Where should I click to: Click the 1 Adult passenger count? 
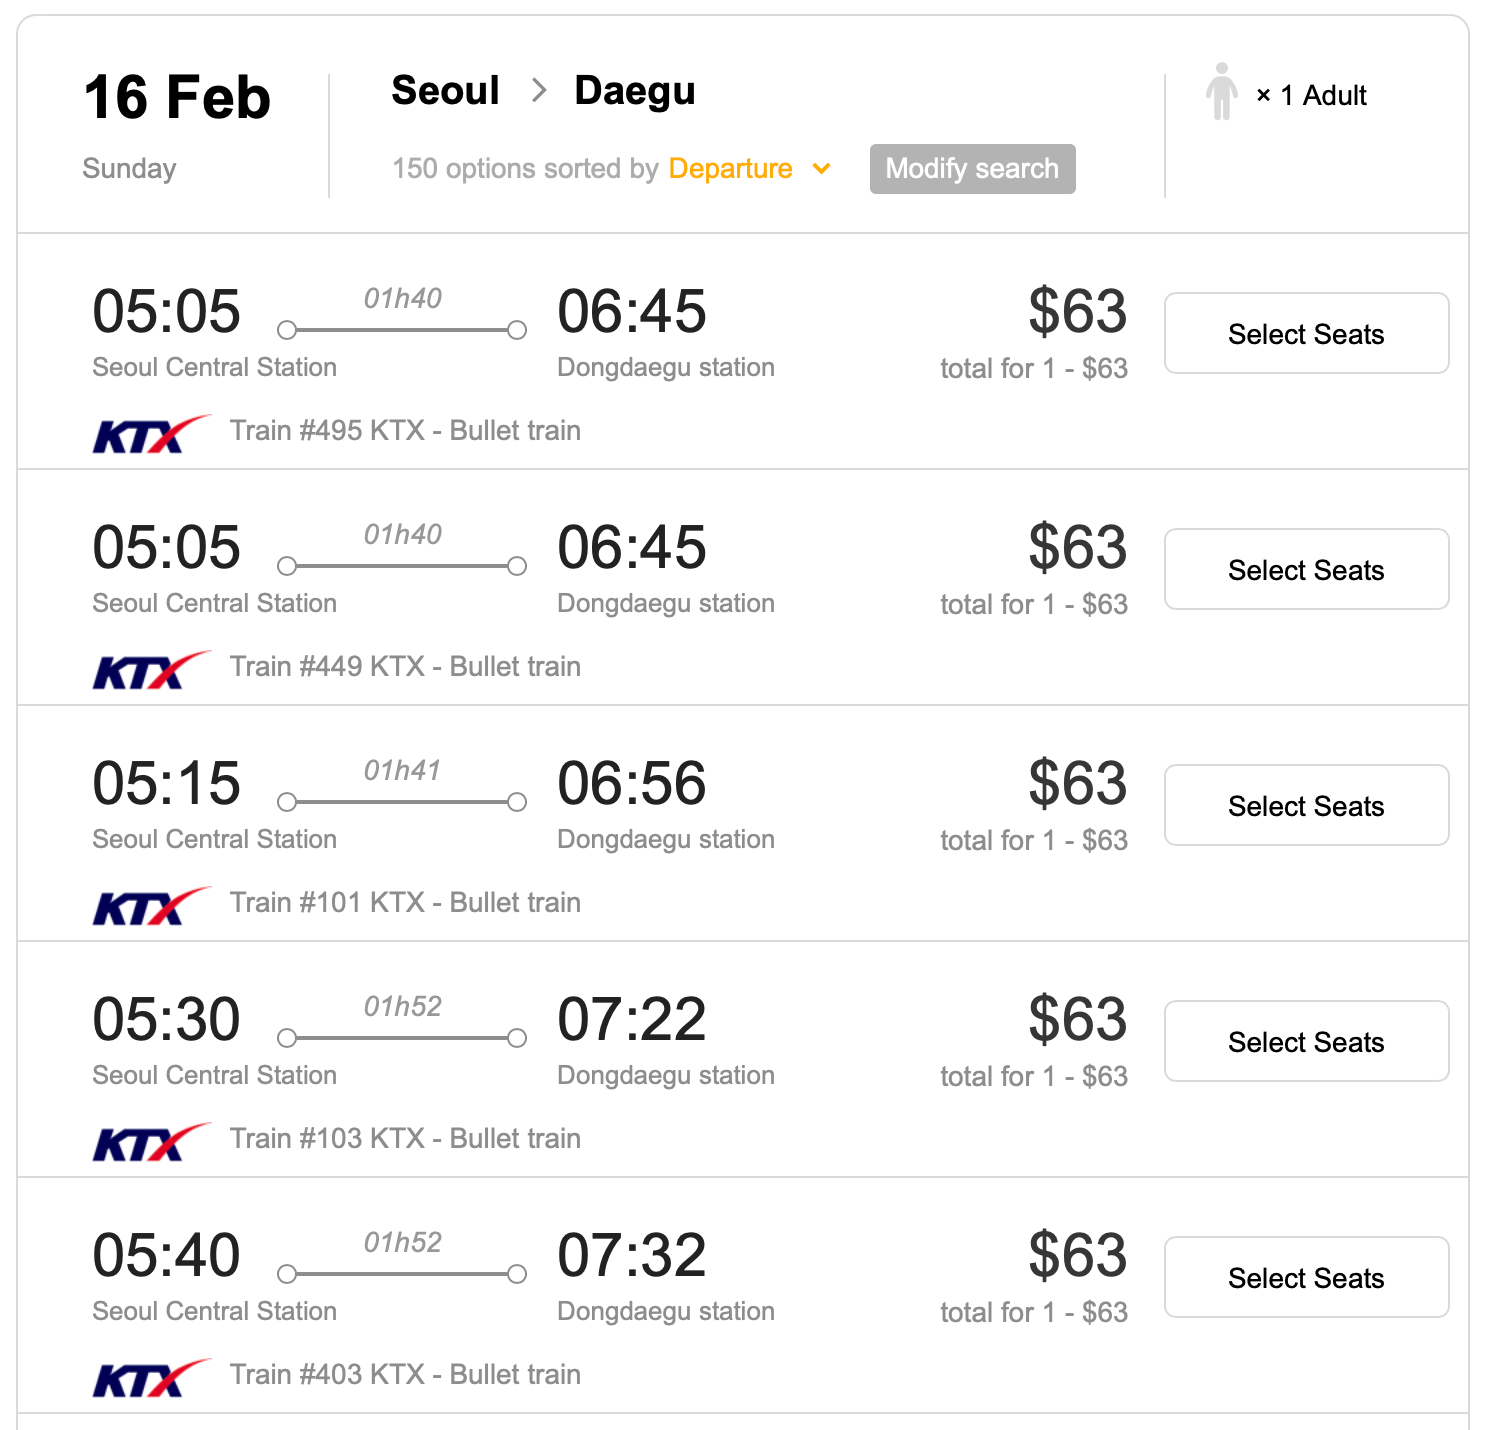coord(1322,96)
